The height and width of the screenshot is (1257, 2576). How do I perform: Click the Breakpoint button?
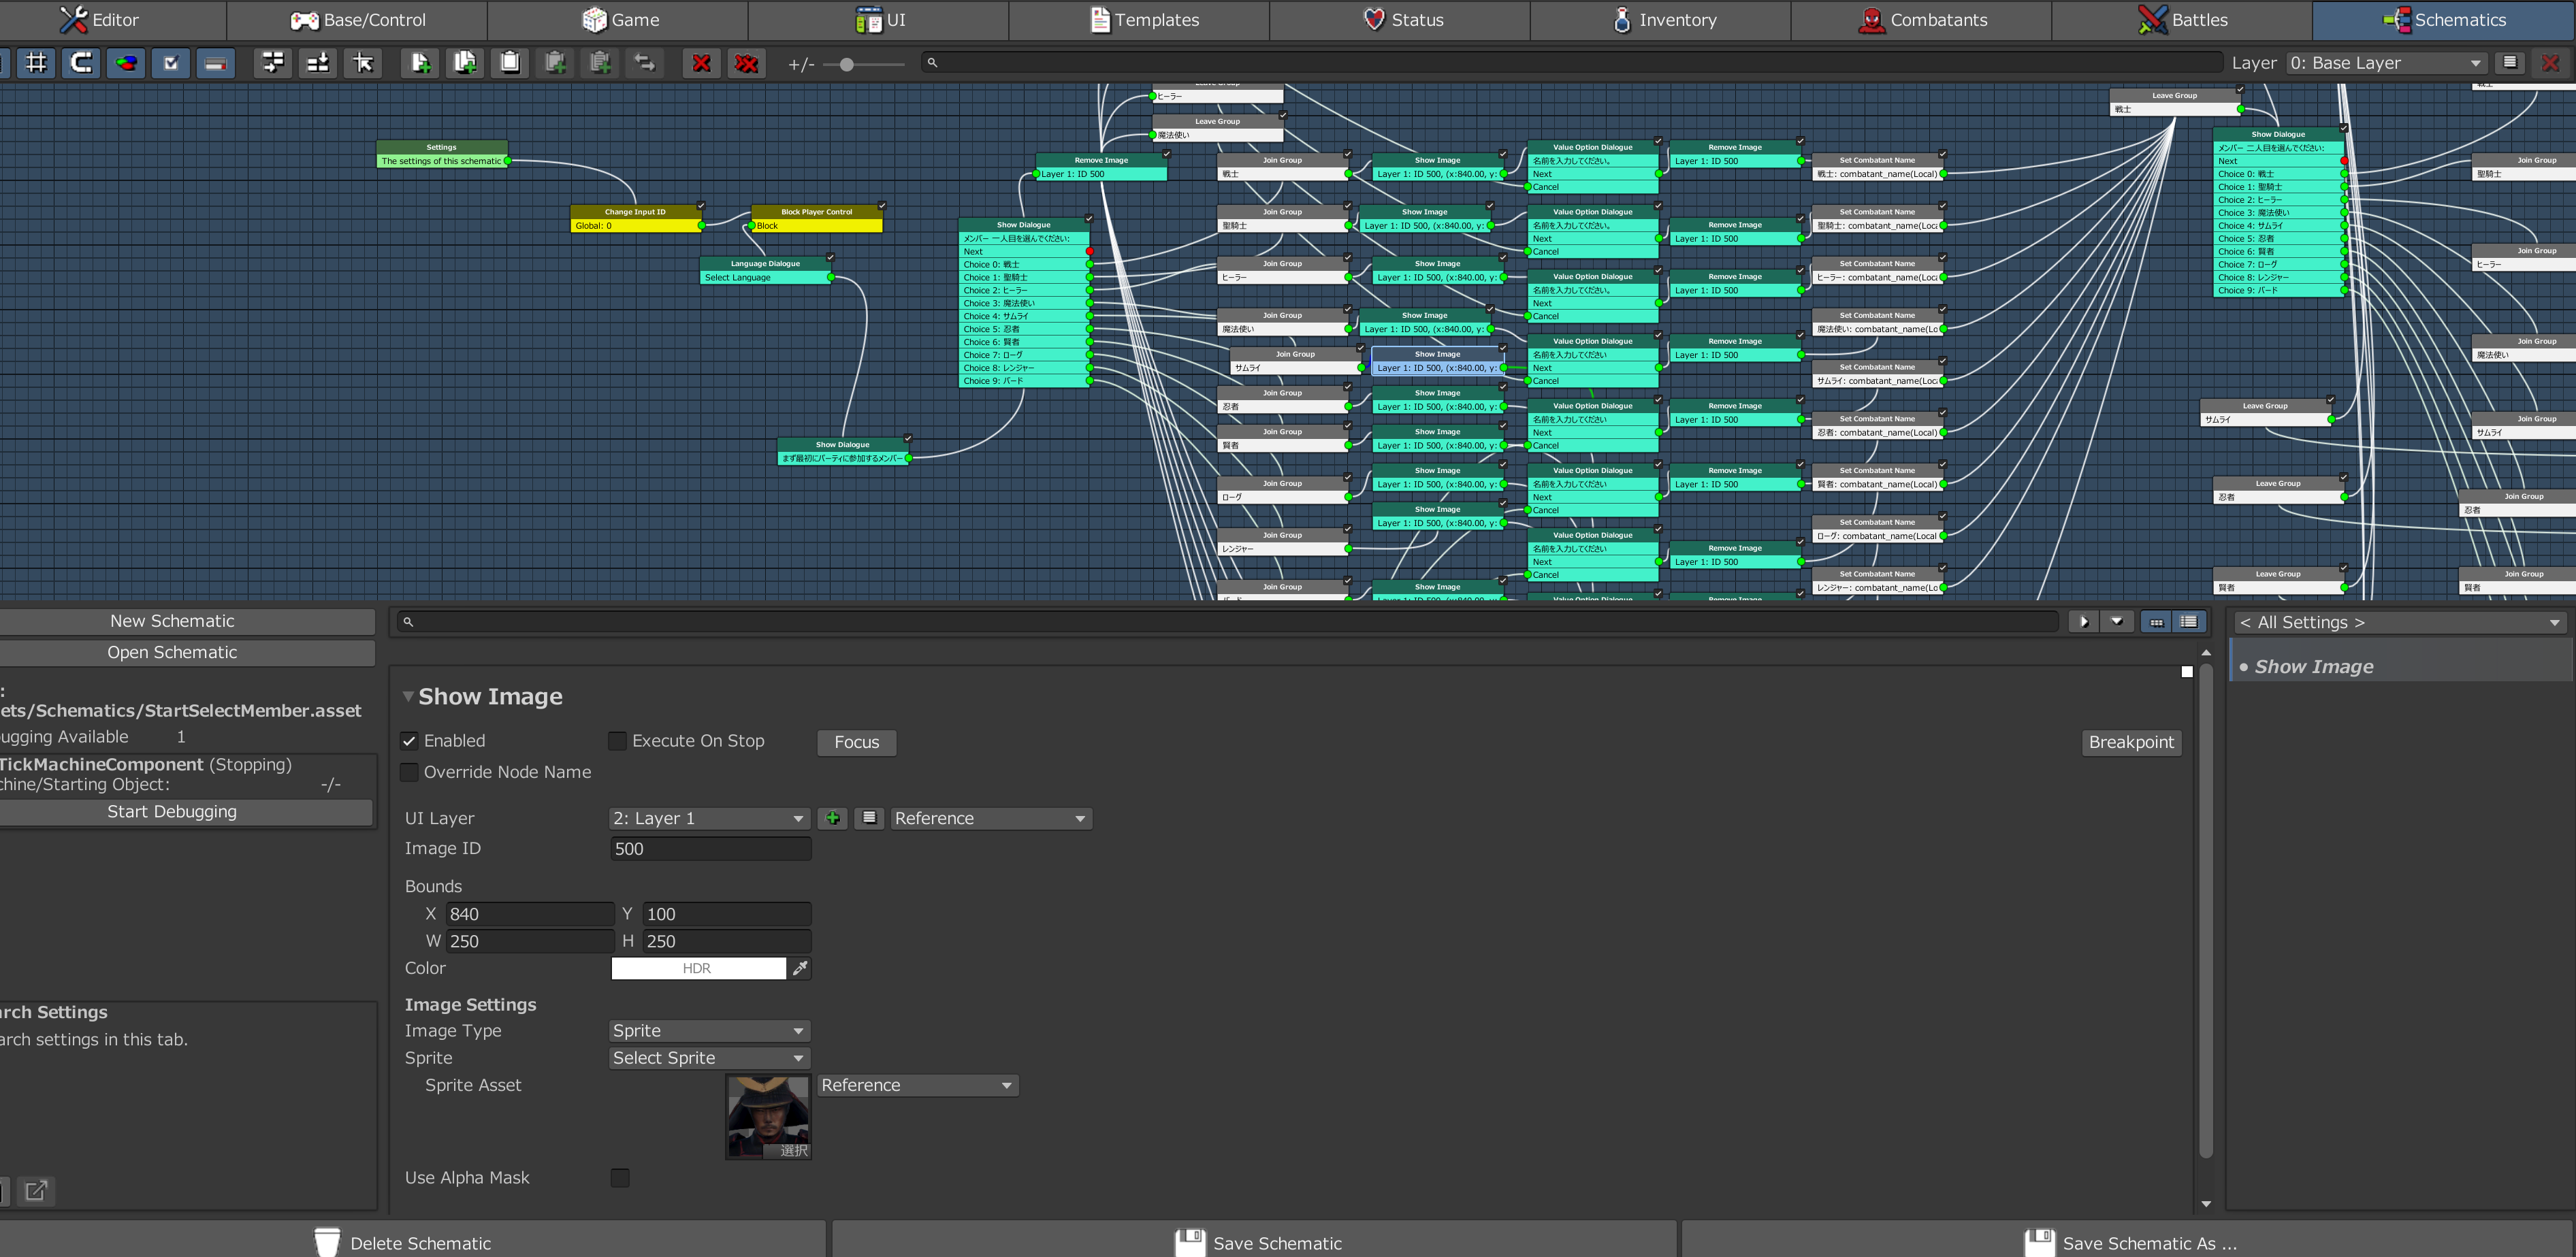2131,742
